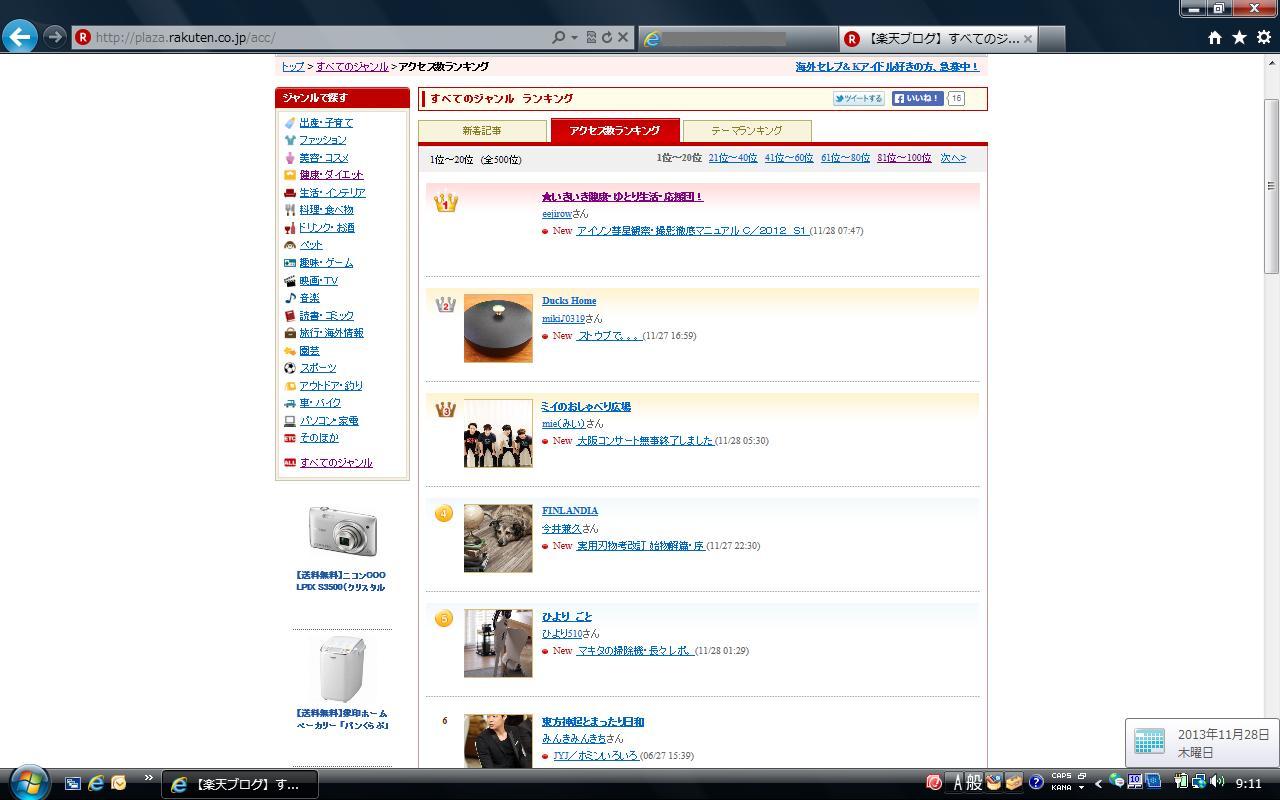
Task: Click the Twitter tweet button
Action: 859,98
